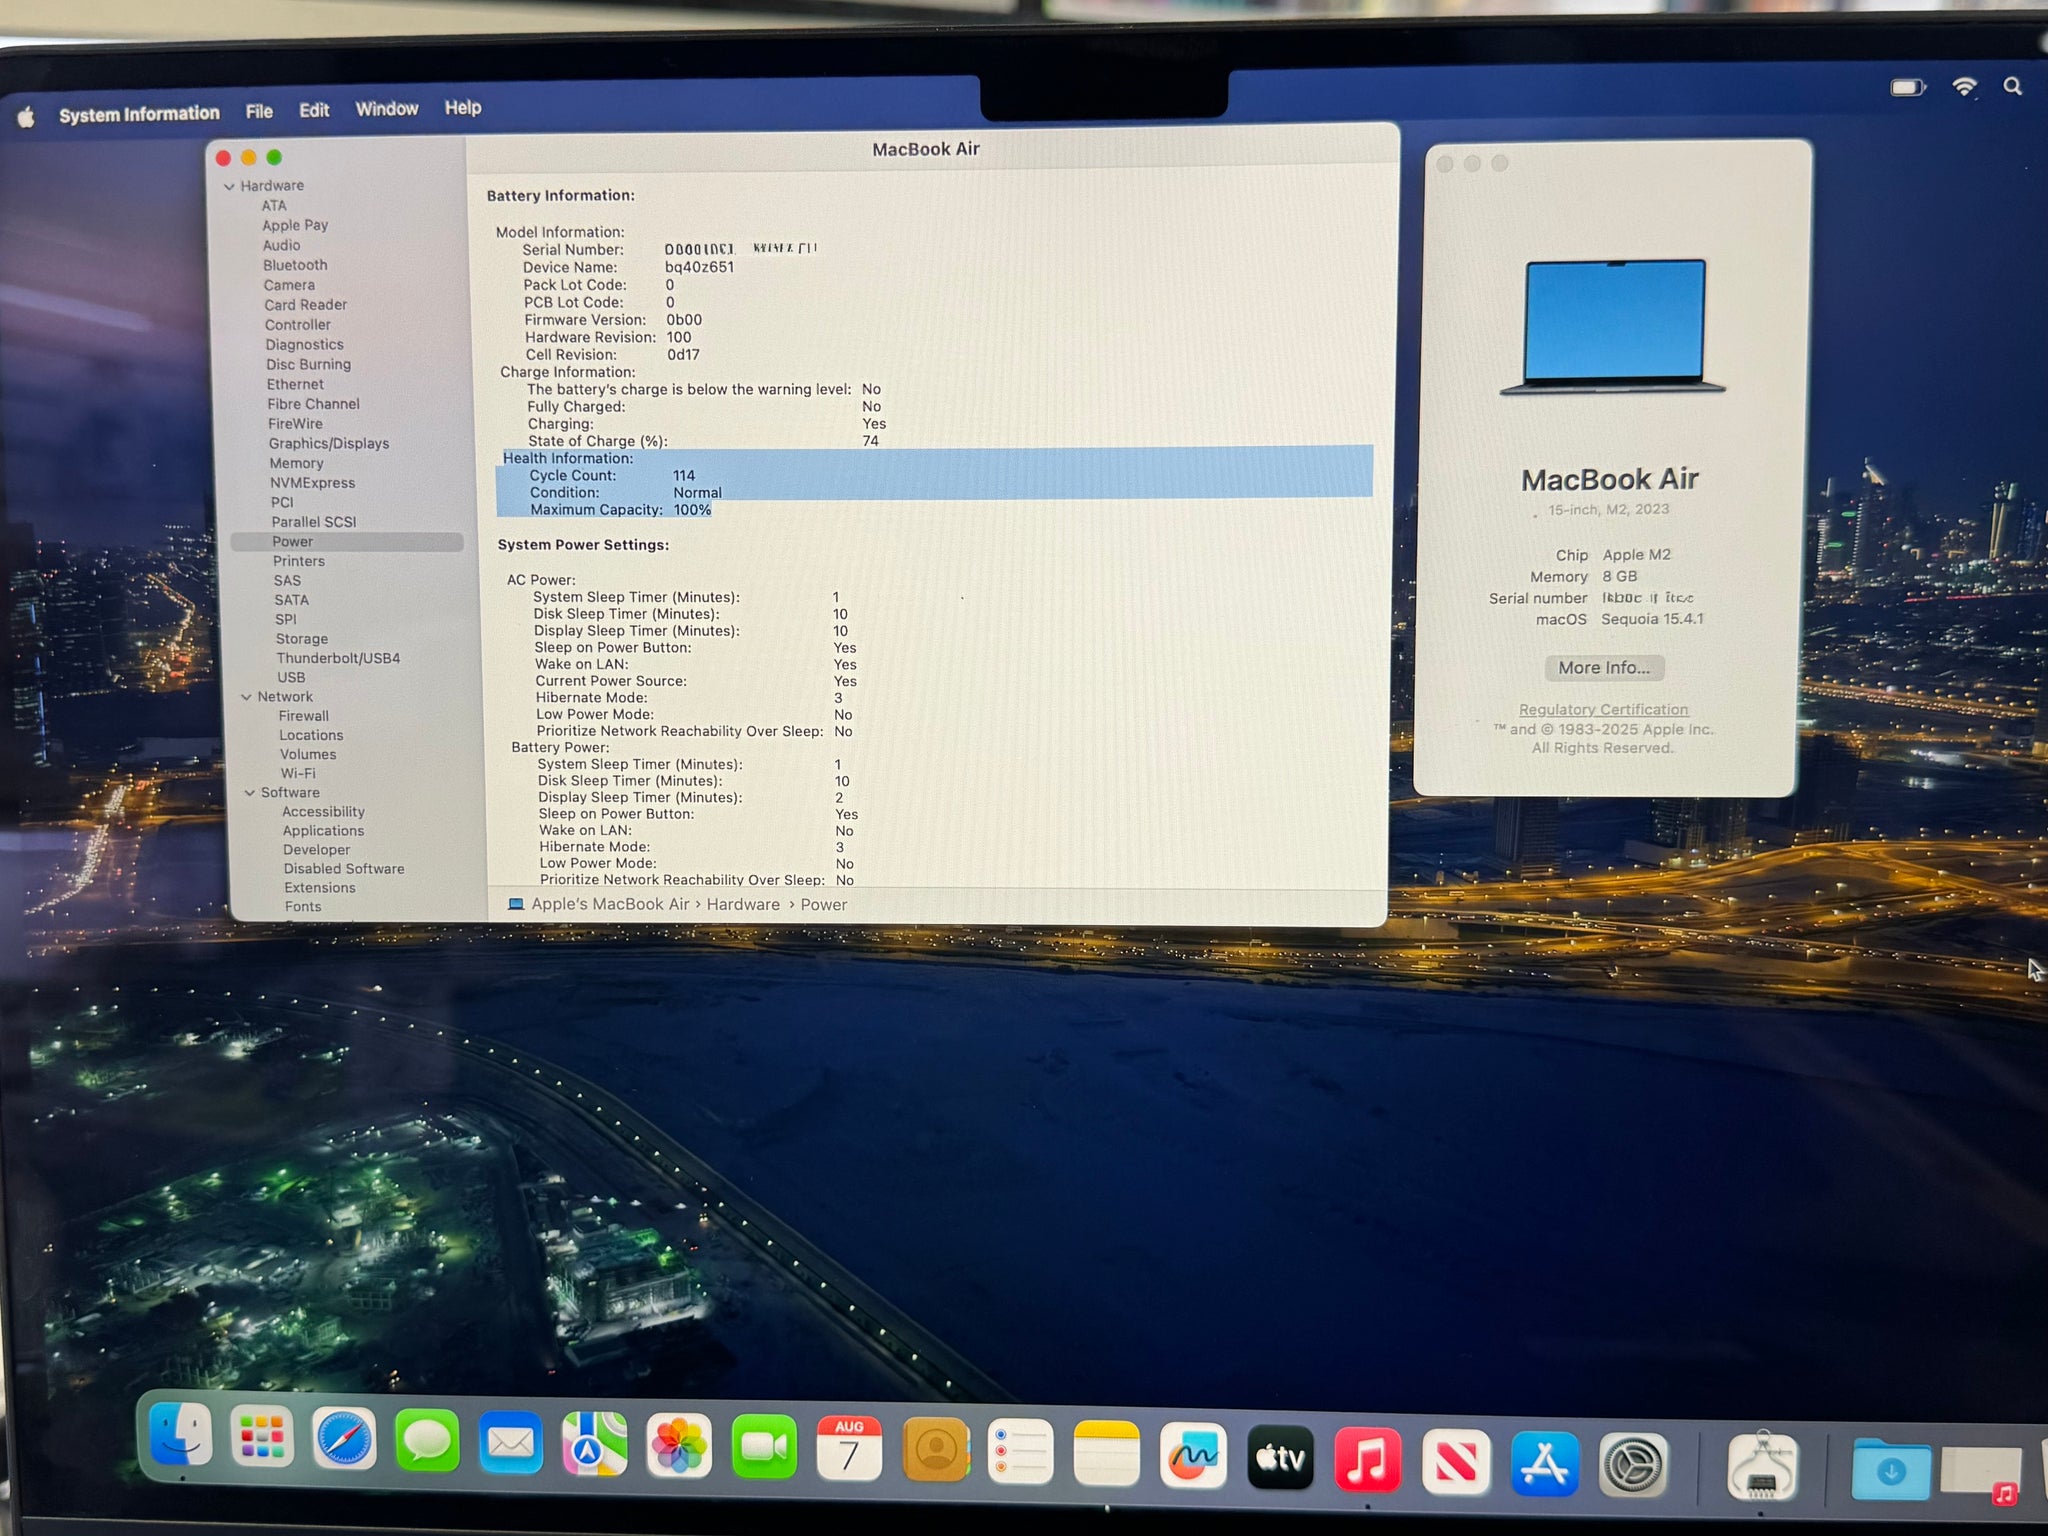This screenshot has width=2048, height=1536.
Task: Open Freeform app in dock
Action: coord(1193,1455)
